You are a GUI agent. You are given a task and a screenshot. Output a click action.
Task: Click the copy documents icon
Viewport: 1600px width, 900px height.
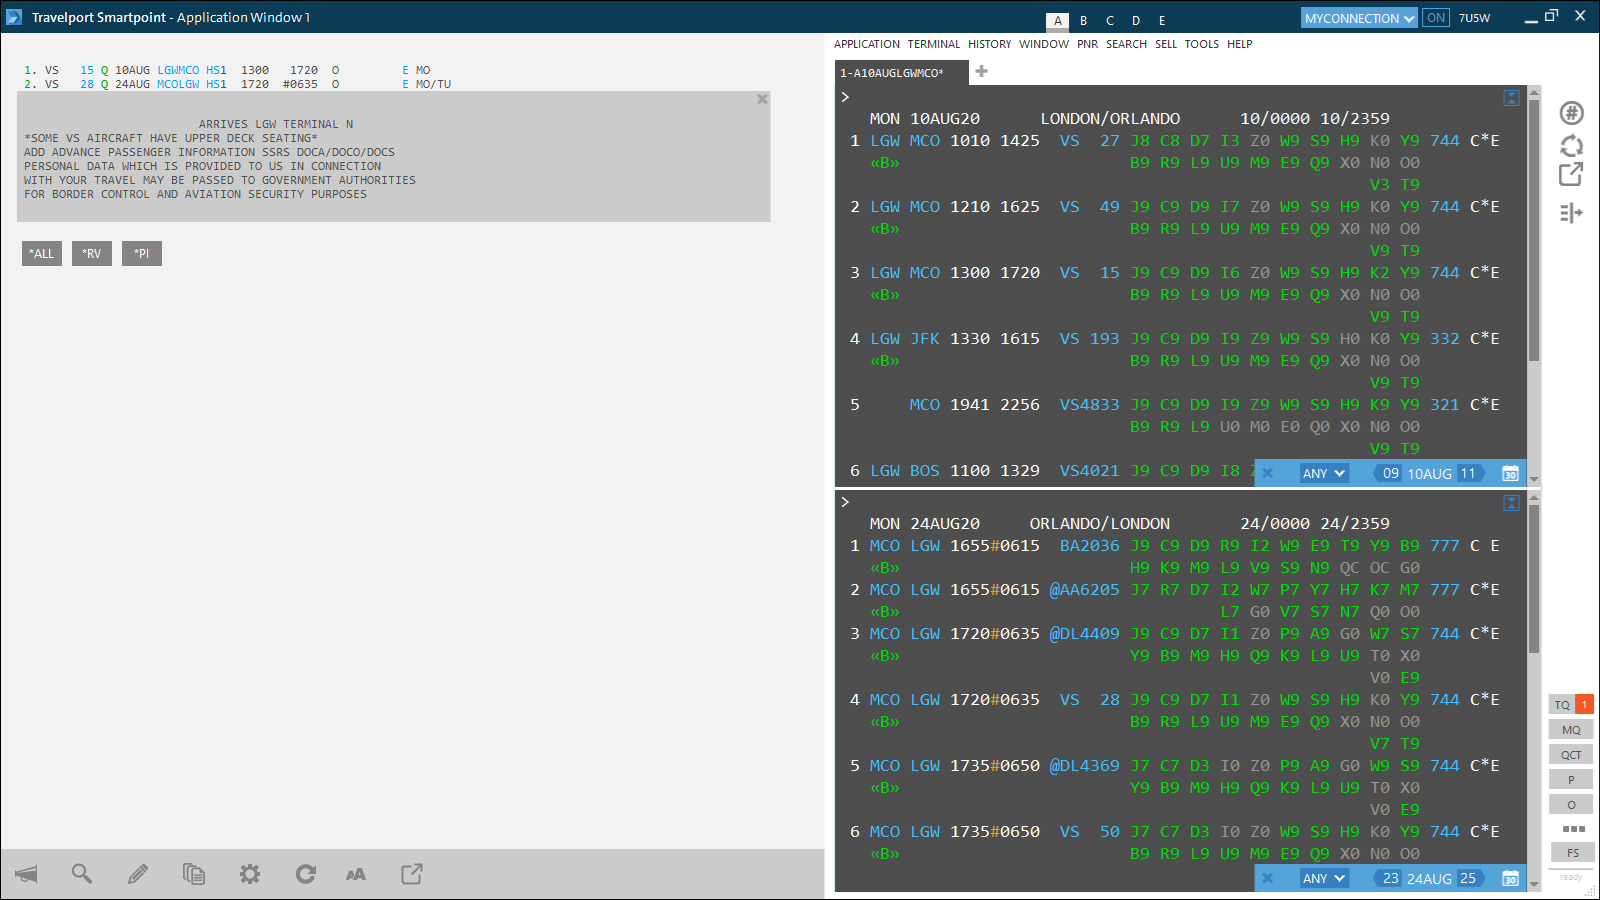(194, 875)
